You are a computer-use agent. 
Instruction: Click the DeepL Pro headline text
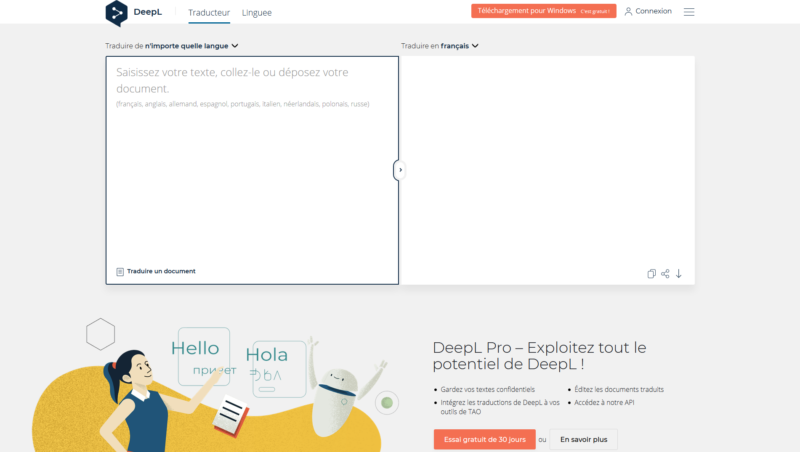pyautogui.click(x=539, y=356)
